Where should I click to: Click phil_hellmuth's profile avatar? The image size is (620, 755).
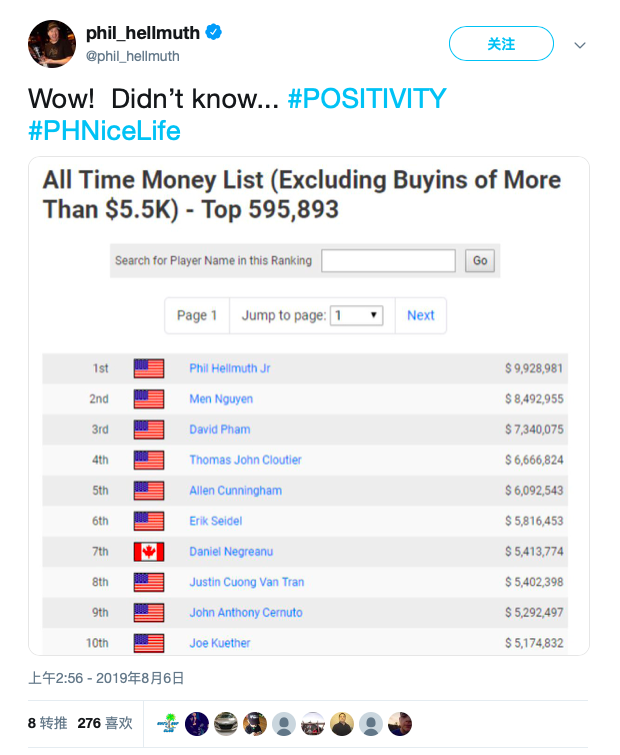tap(52, 44)
